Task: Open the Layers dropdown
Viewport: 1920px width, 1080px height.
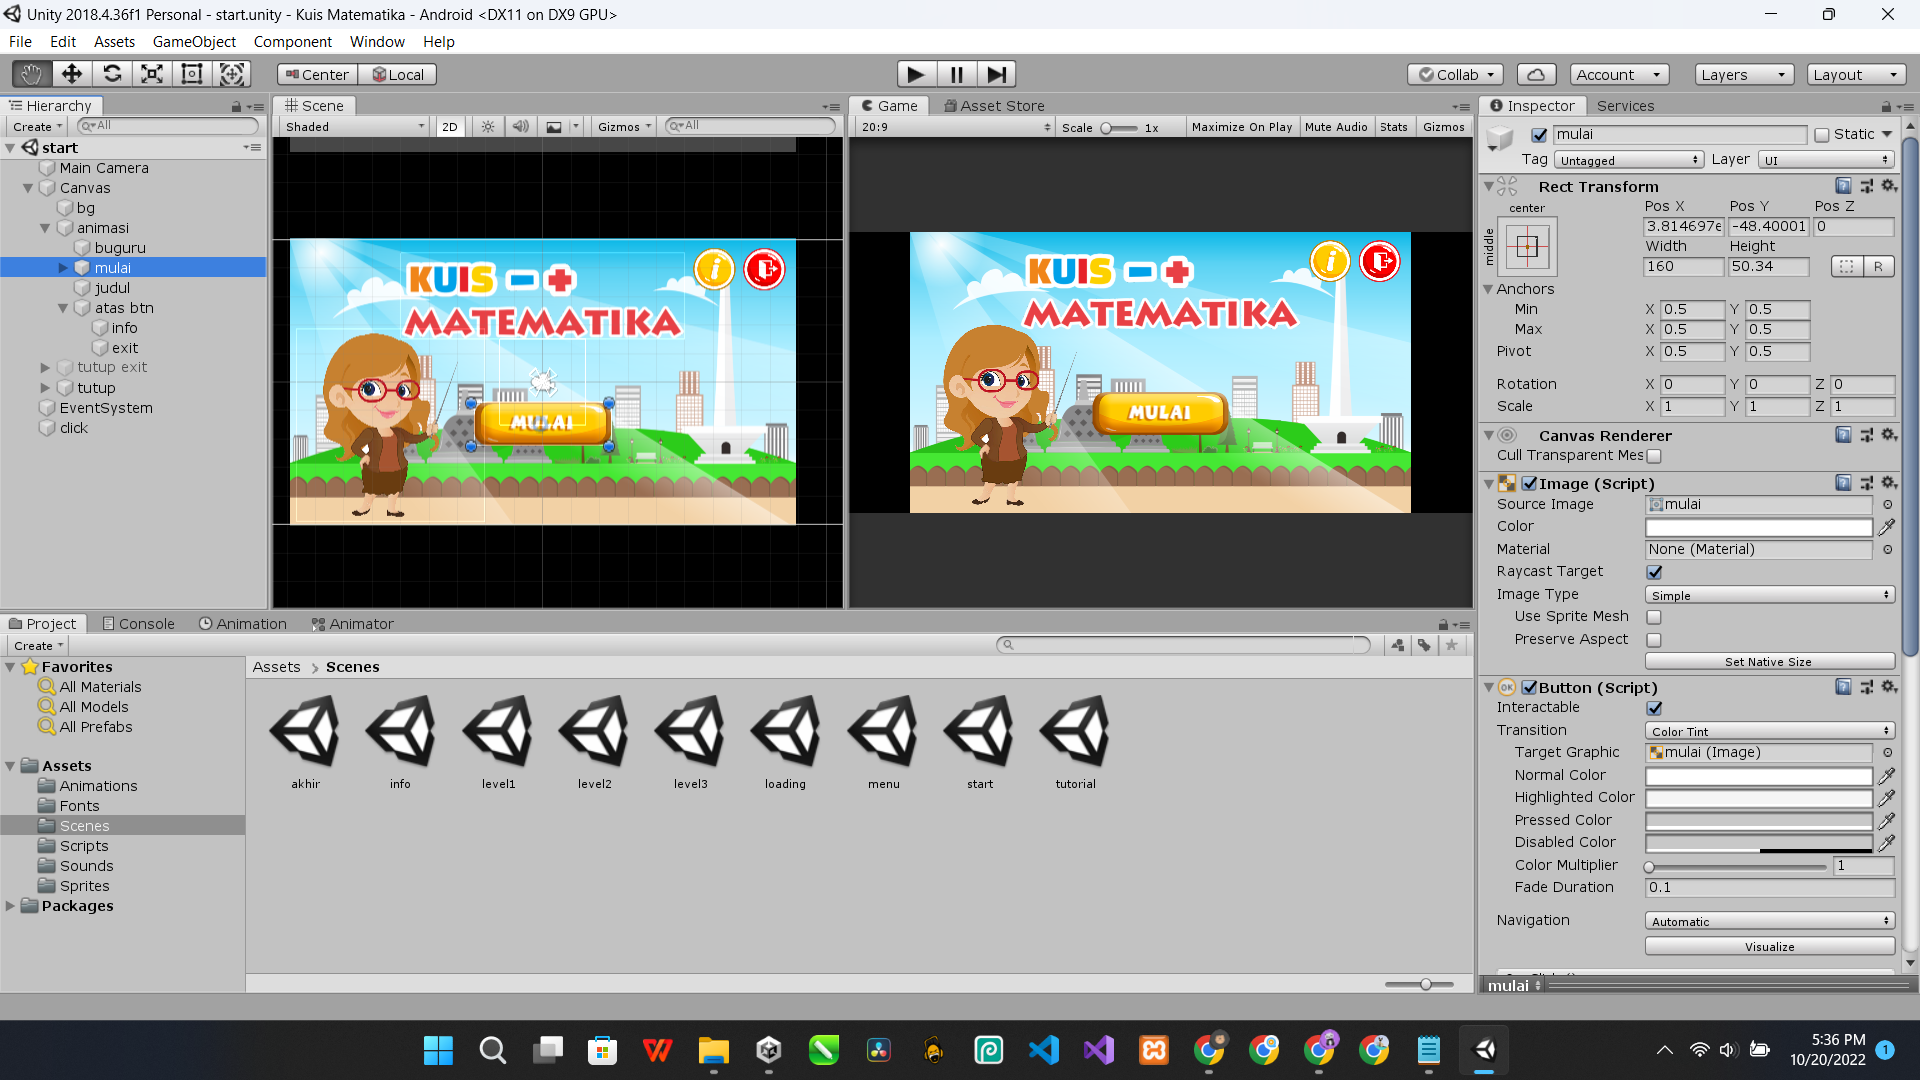Action: (1742, 75)
